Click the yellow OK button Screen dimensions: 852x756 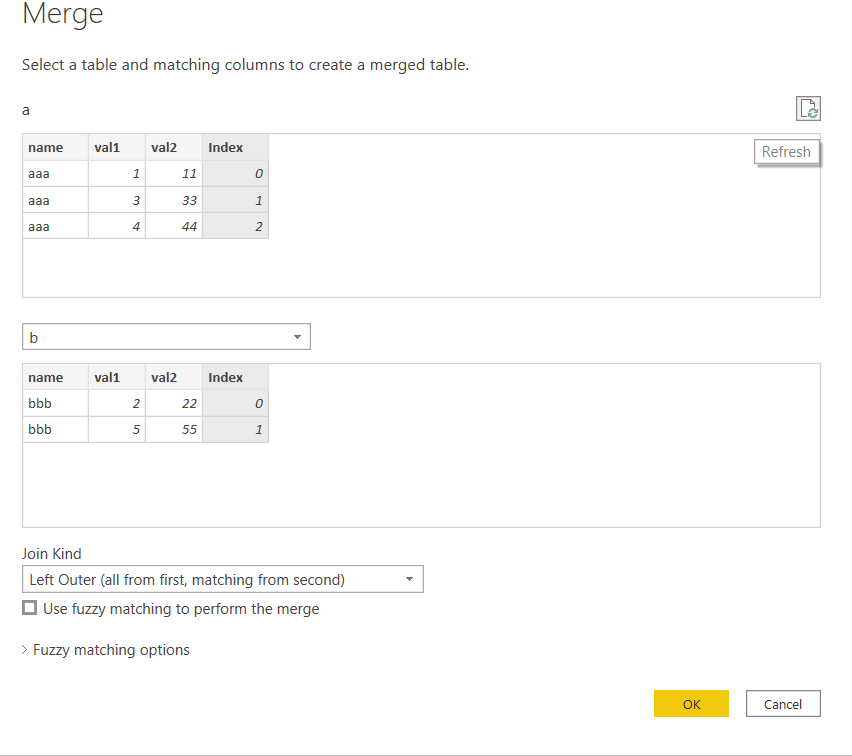point(691,704)
